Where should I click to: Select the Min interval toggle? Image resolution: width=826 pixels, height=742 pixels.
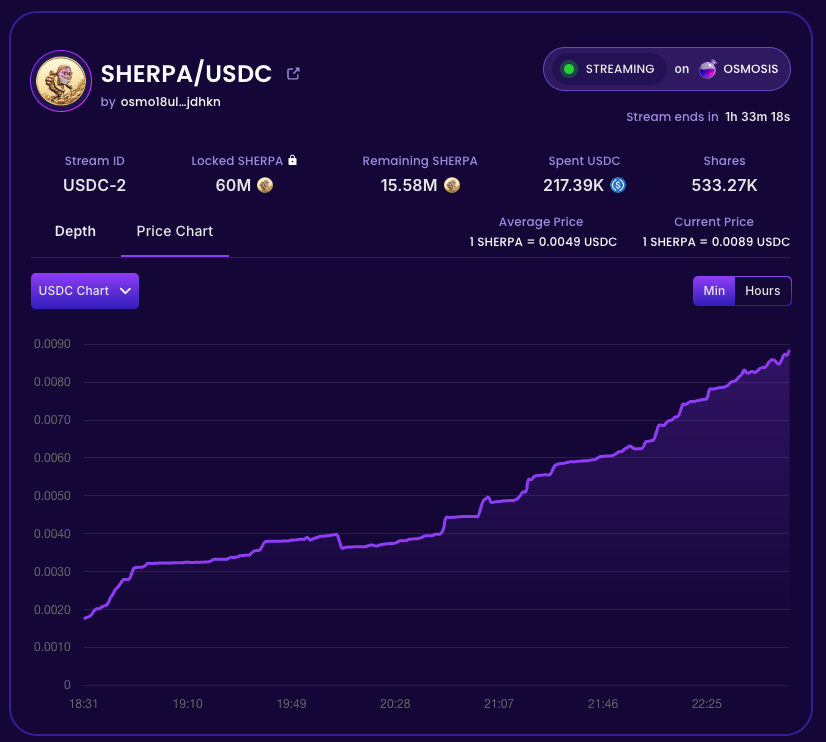(x=714, y=291)
